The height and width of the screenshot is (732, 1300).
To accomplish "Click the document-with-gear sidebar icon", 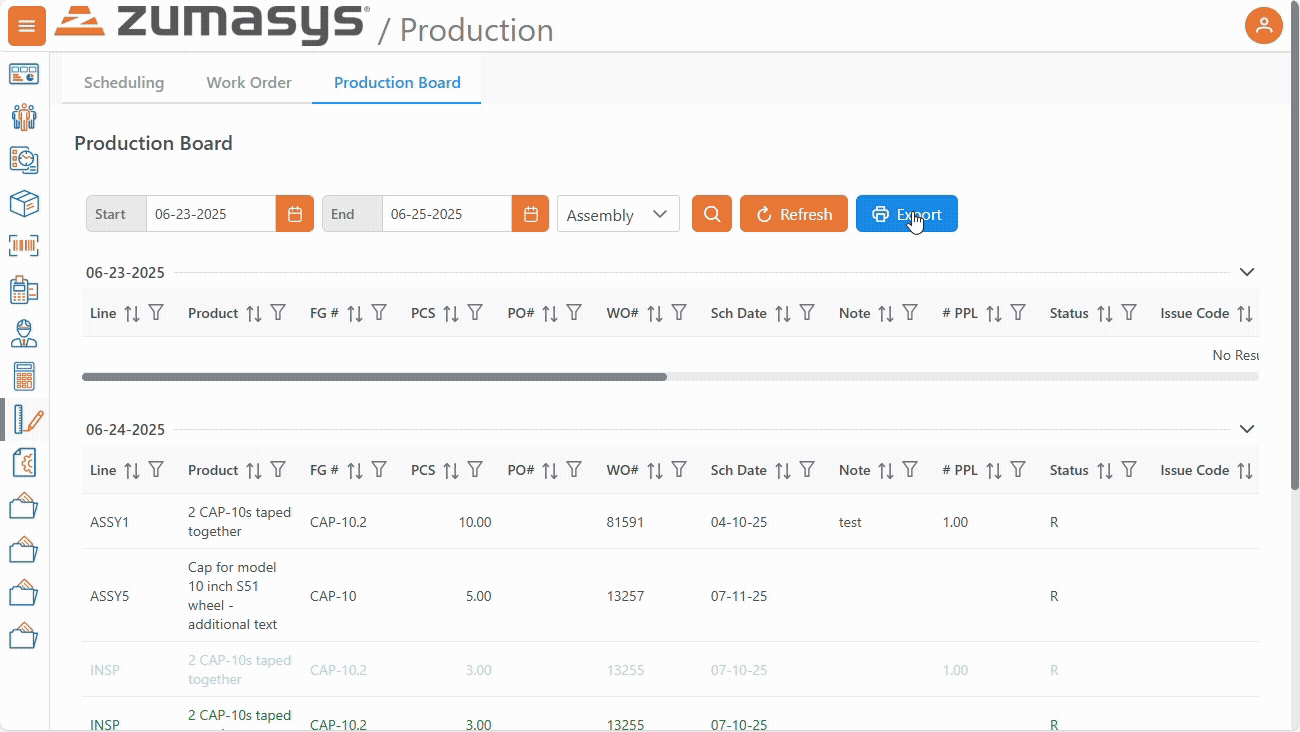I will 24,462.
